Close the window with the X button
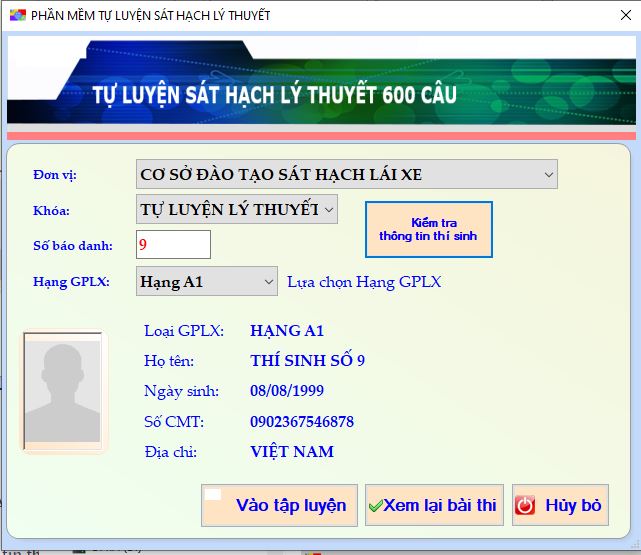This screenshot has width=641, height=555. pyautogui.click(x=625, y=15)
